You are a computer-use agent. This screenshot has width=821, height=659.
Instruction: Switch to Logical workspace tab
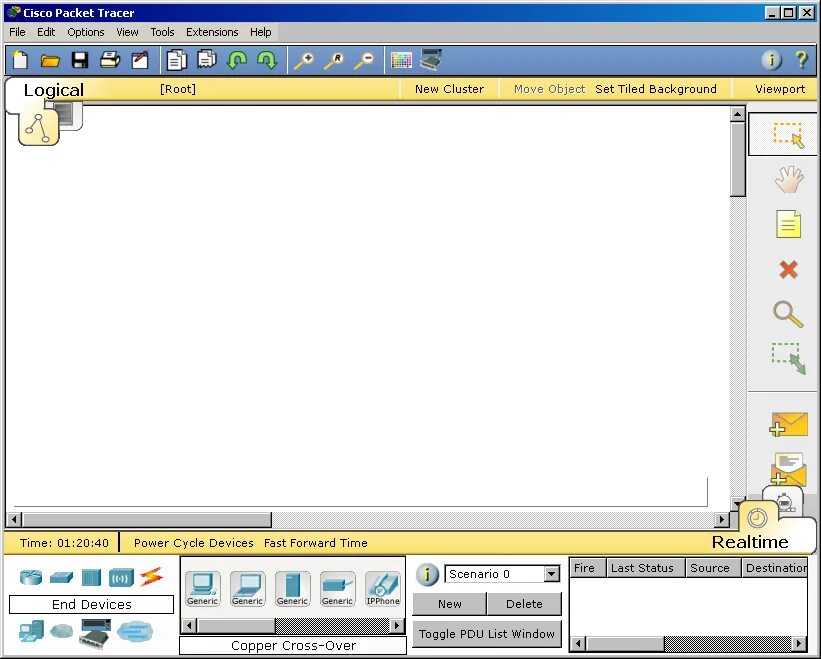(38, 128)
